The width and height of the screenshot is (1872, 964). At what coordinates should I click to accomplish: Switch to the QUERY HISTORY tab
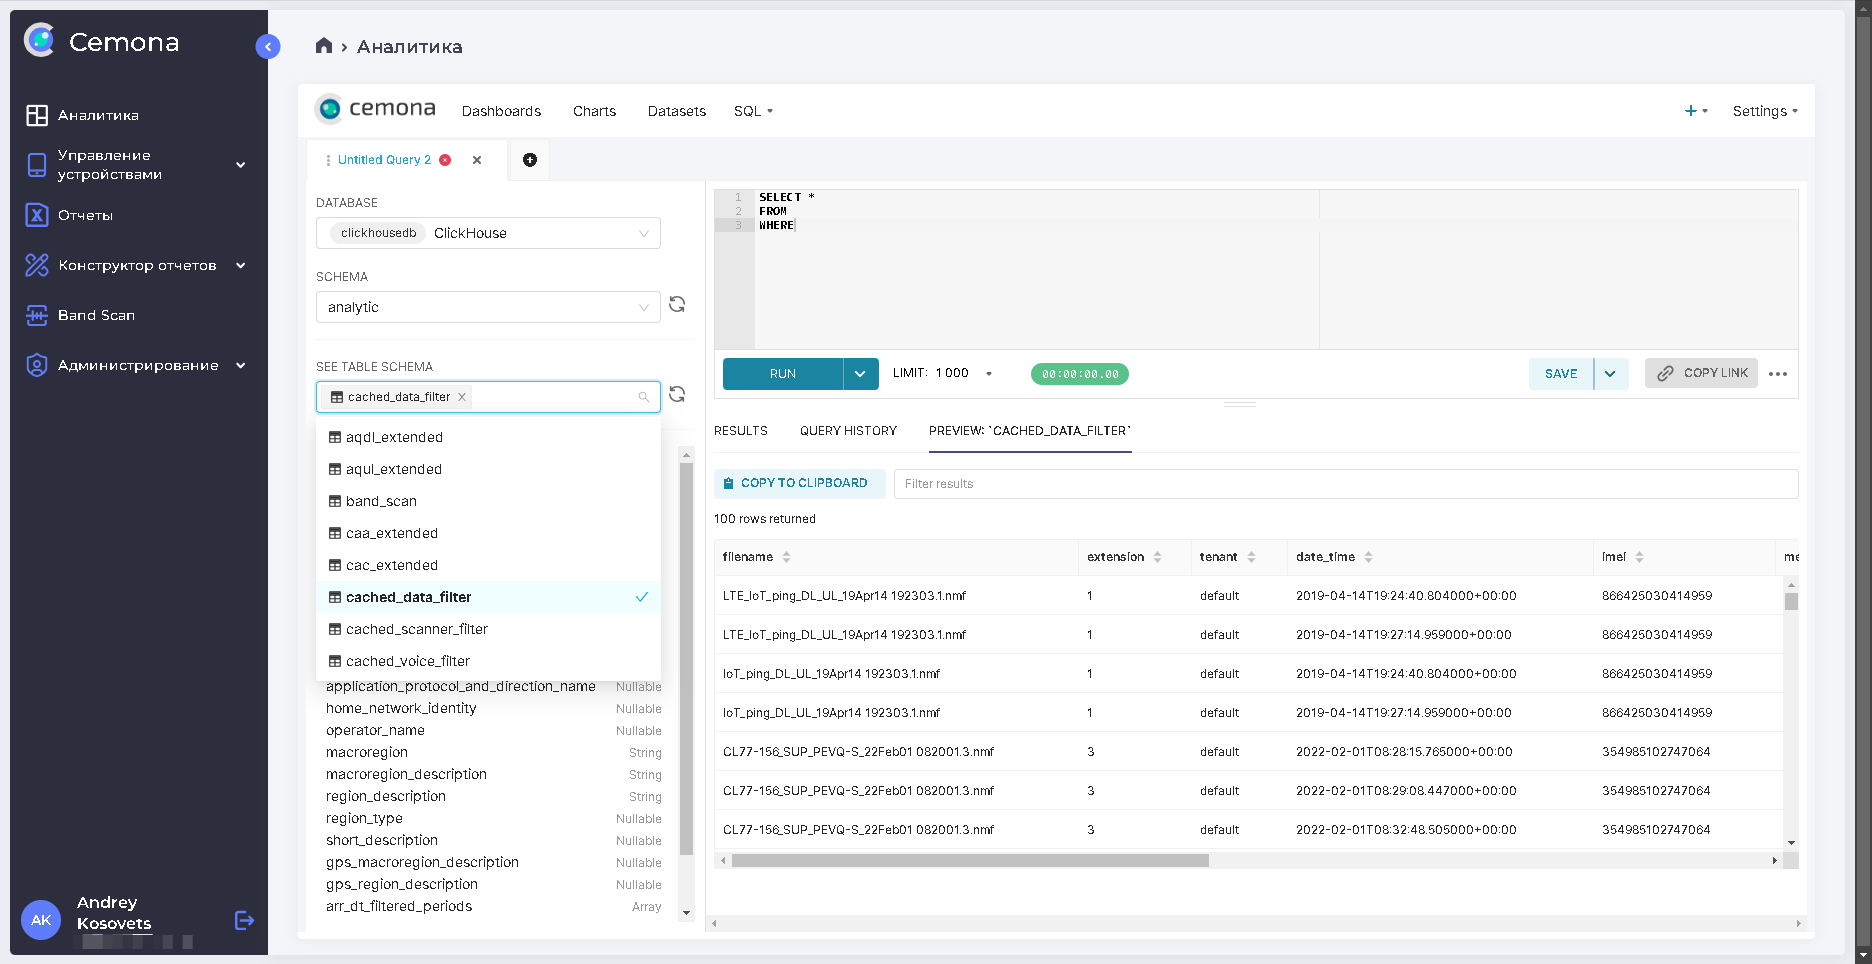click(x=848, y=430)
